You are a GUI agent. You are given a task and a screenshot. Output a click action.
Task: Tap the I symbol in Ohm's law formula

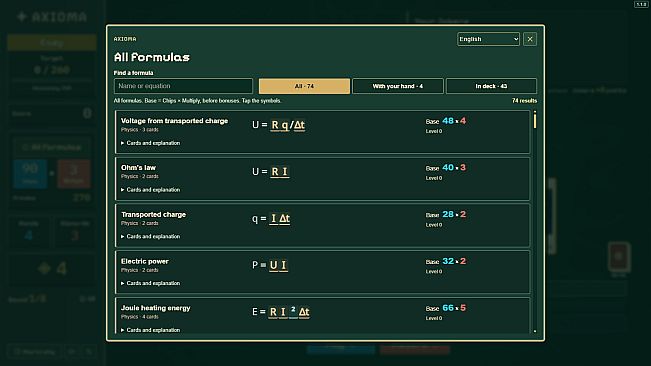[285, 172]
